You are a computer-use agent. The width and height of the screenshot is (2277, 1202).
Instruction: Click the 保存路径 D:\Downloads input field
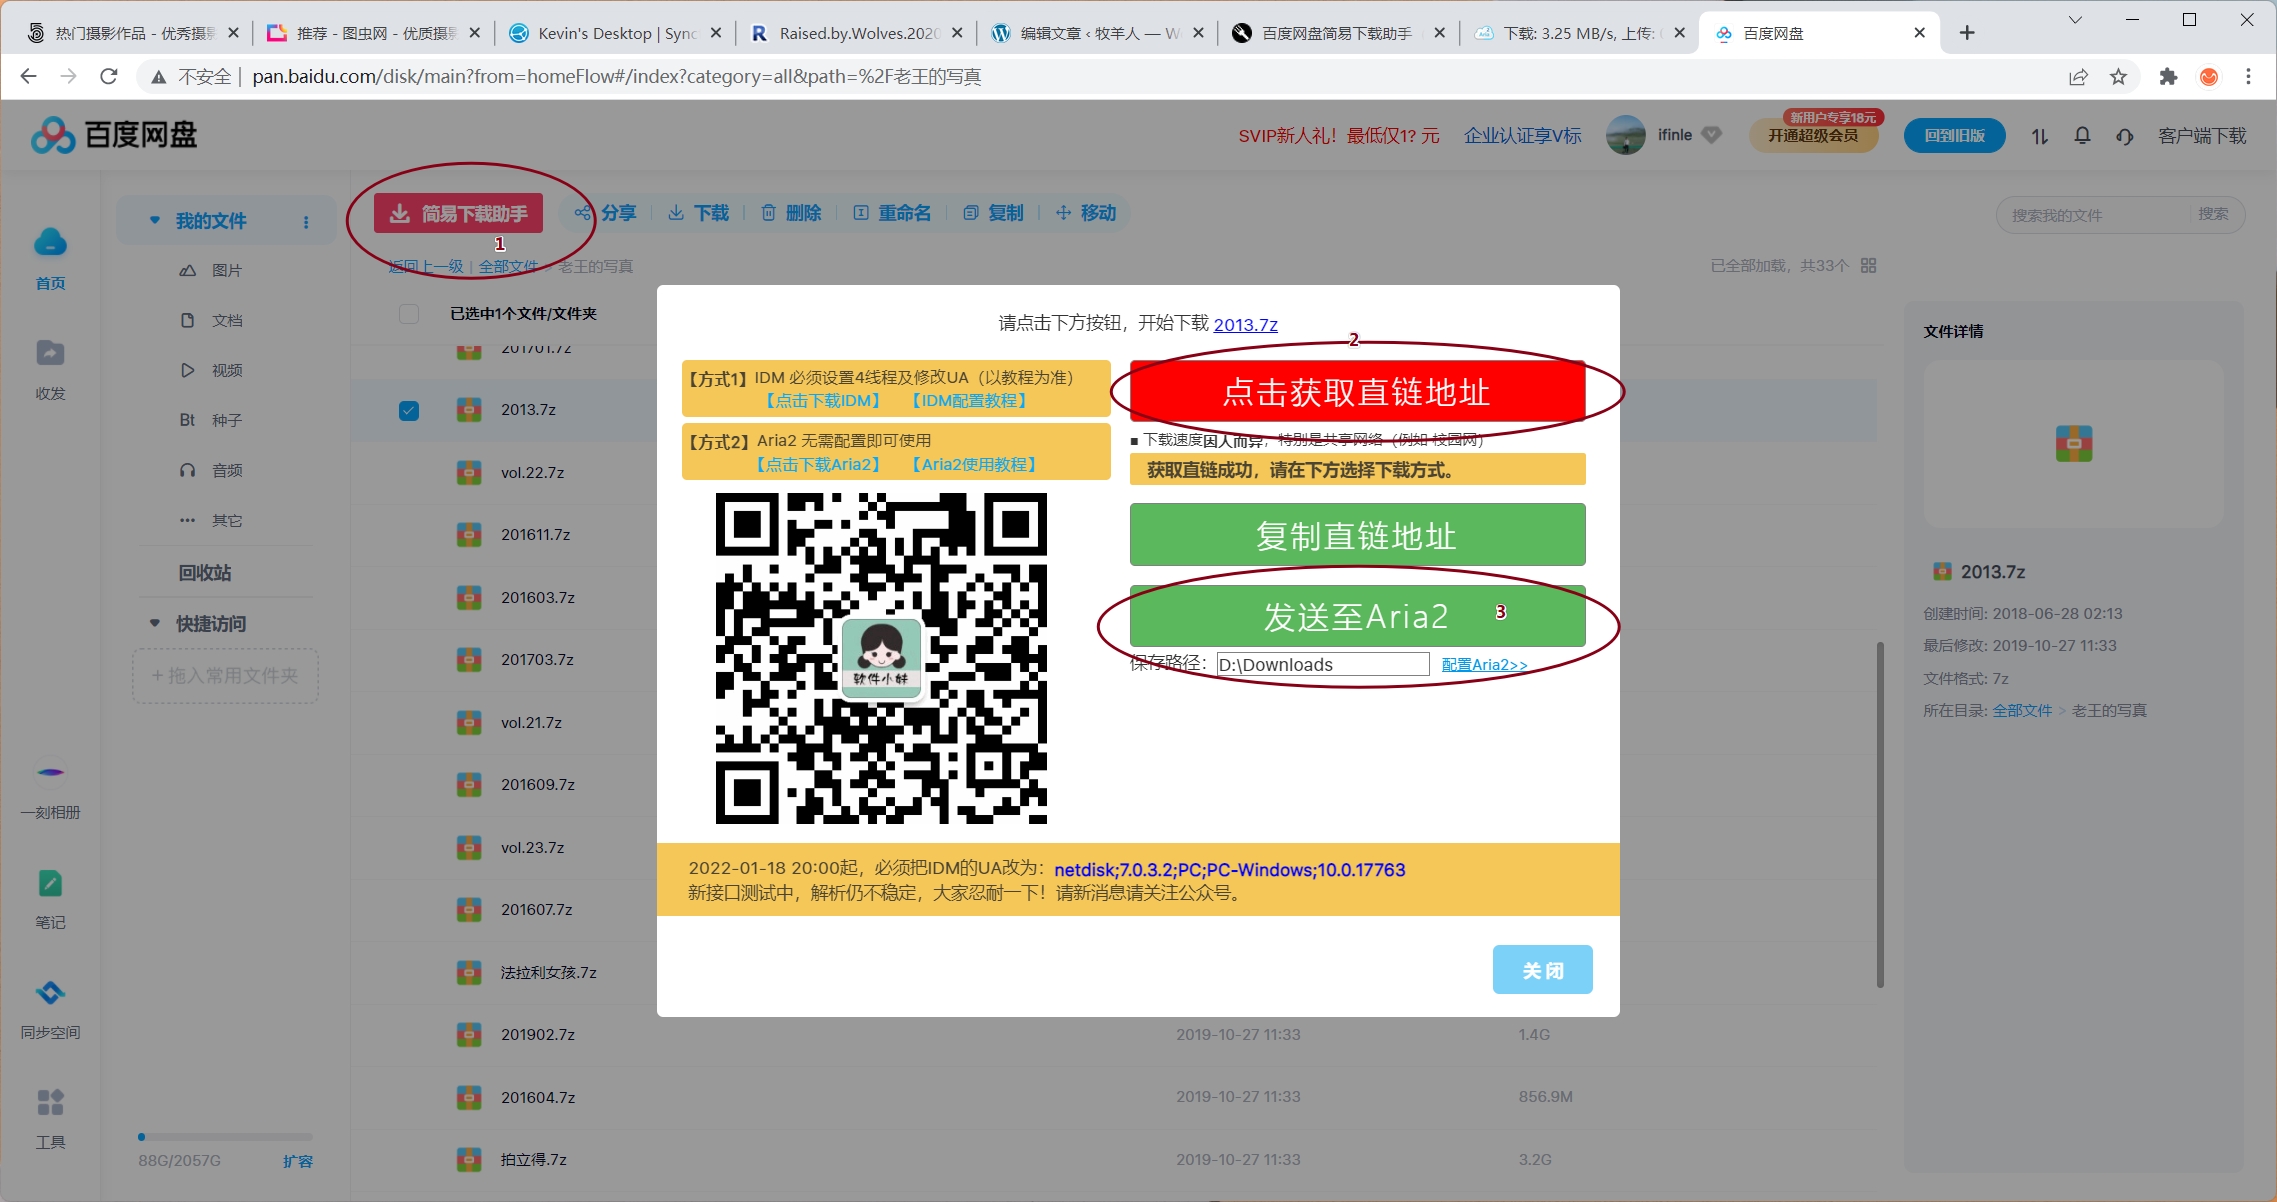click(x=1322, y=665)
